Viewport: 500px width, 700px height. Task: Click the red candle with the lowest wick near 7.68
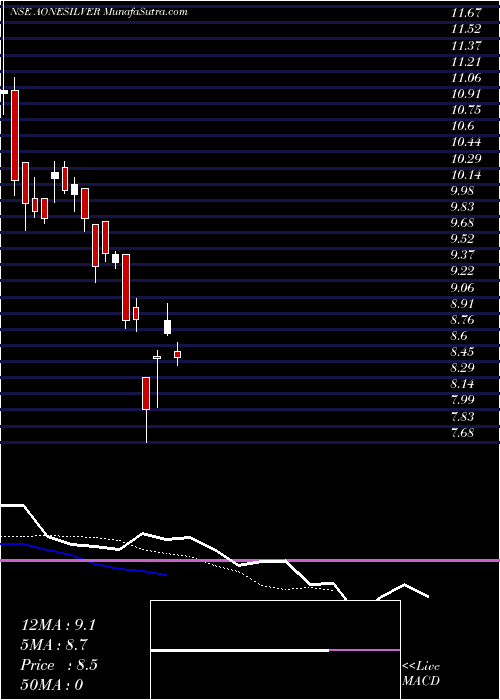click(x=146, y=393)
